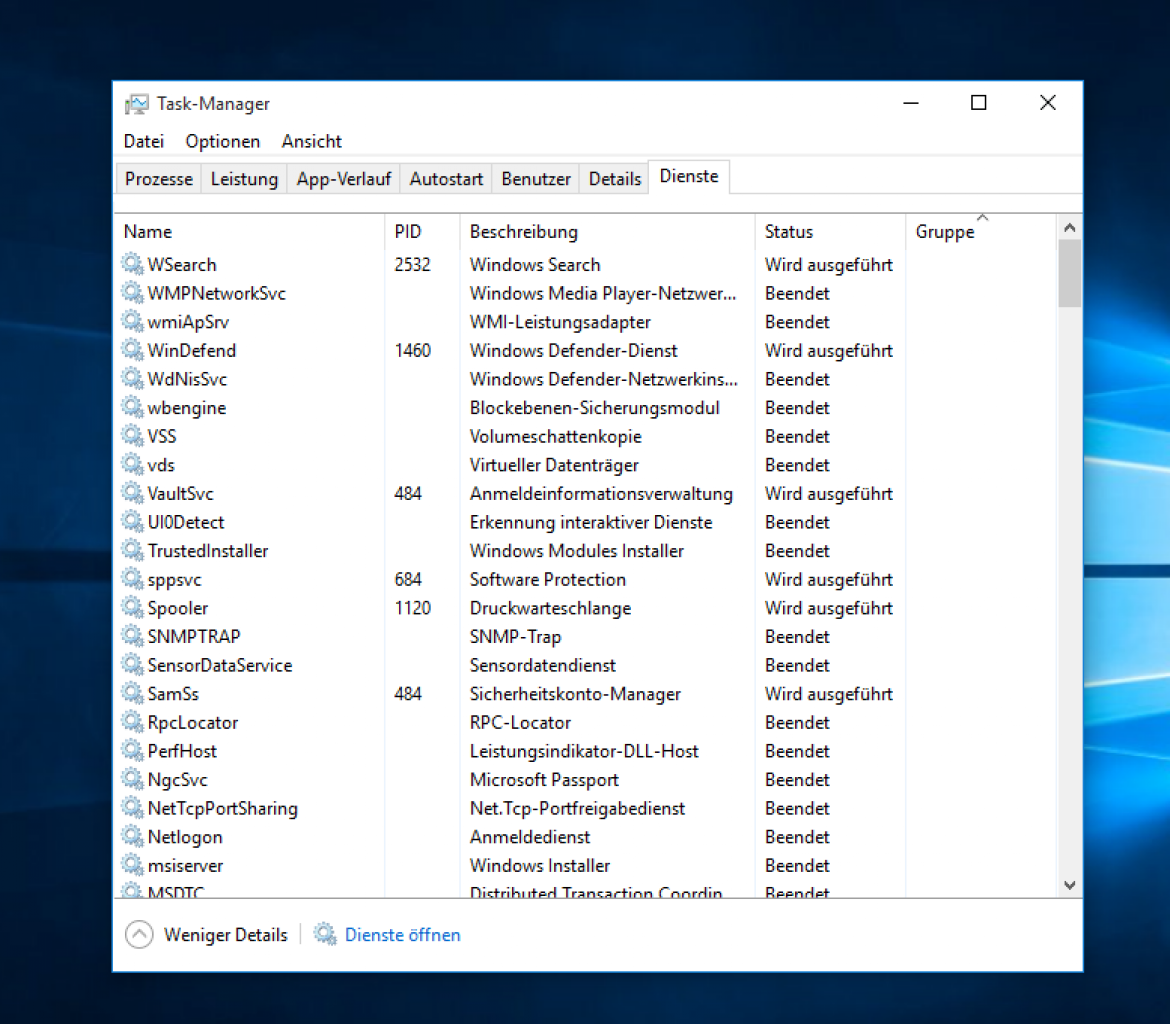Click the RpcLocator gear icon
This screenshot has width=1170, height=1024.
132,722
